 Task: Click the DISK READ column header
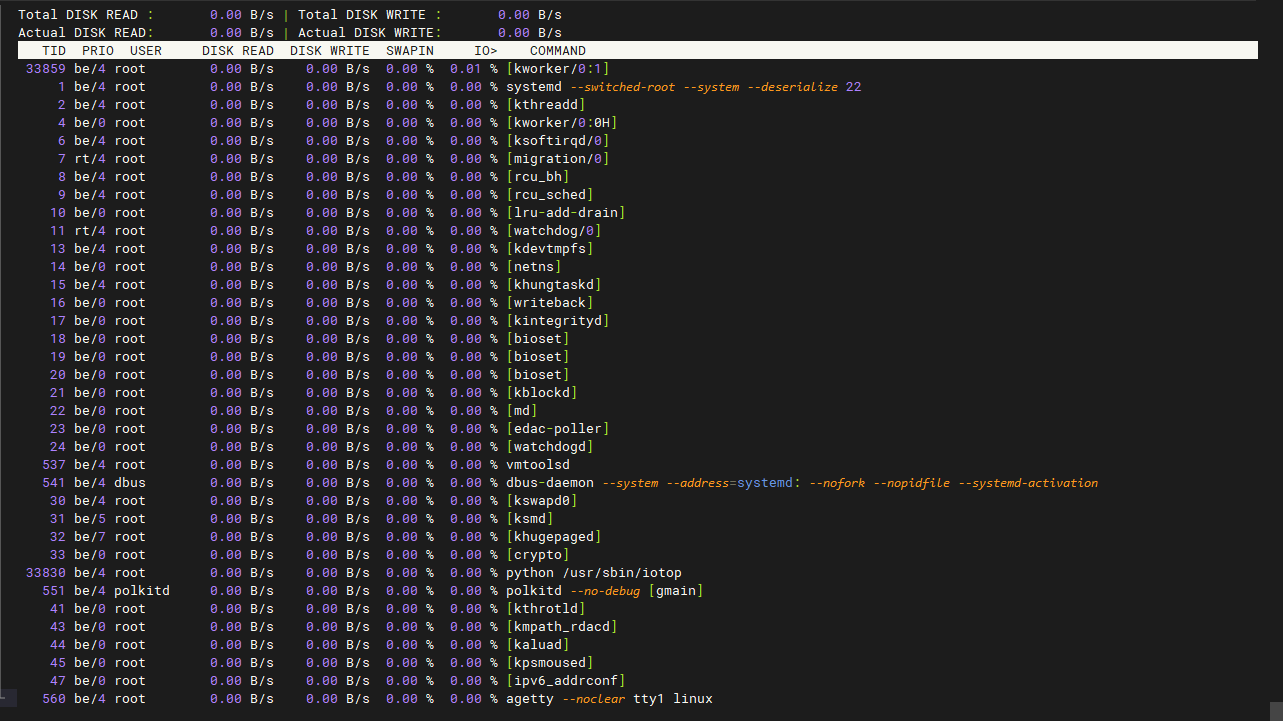click(x=238, y=51)
